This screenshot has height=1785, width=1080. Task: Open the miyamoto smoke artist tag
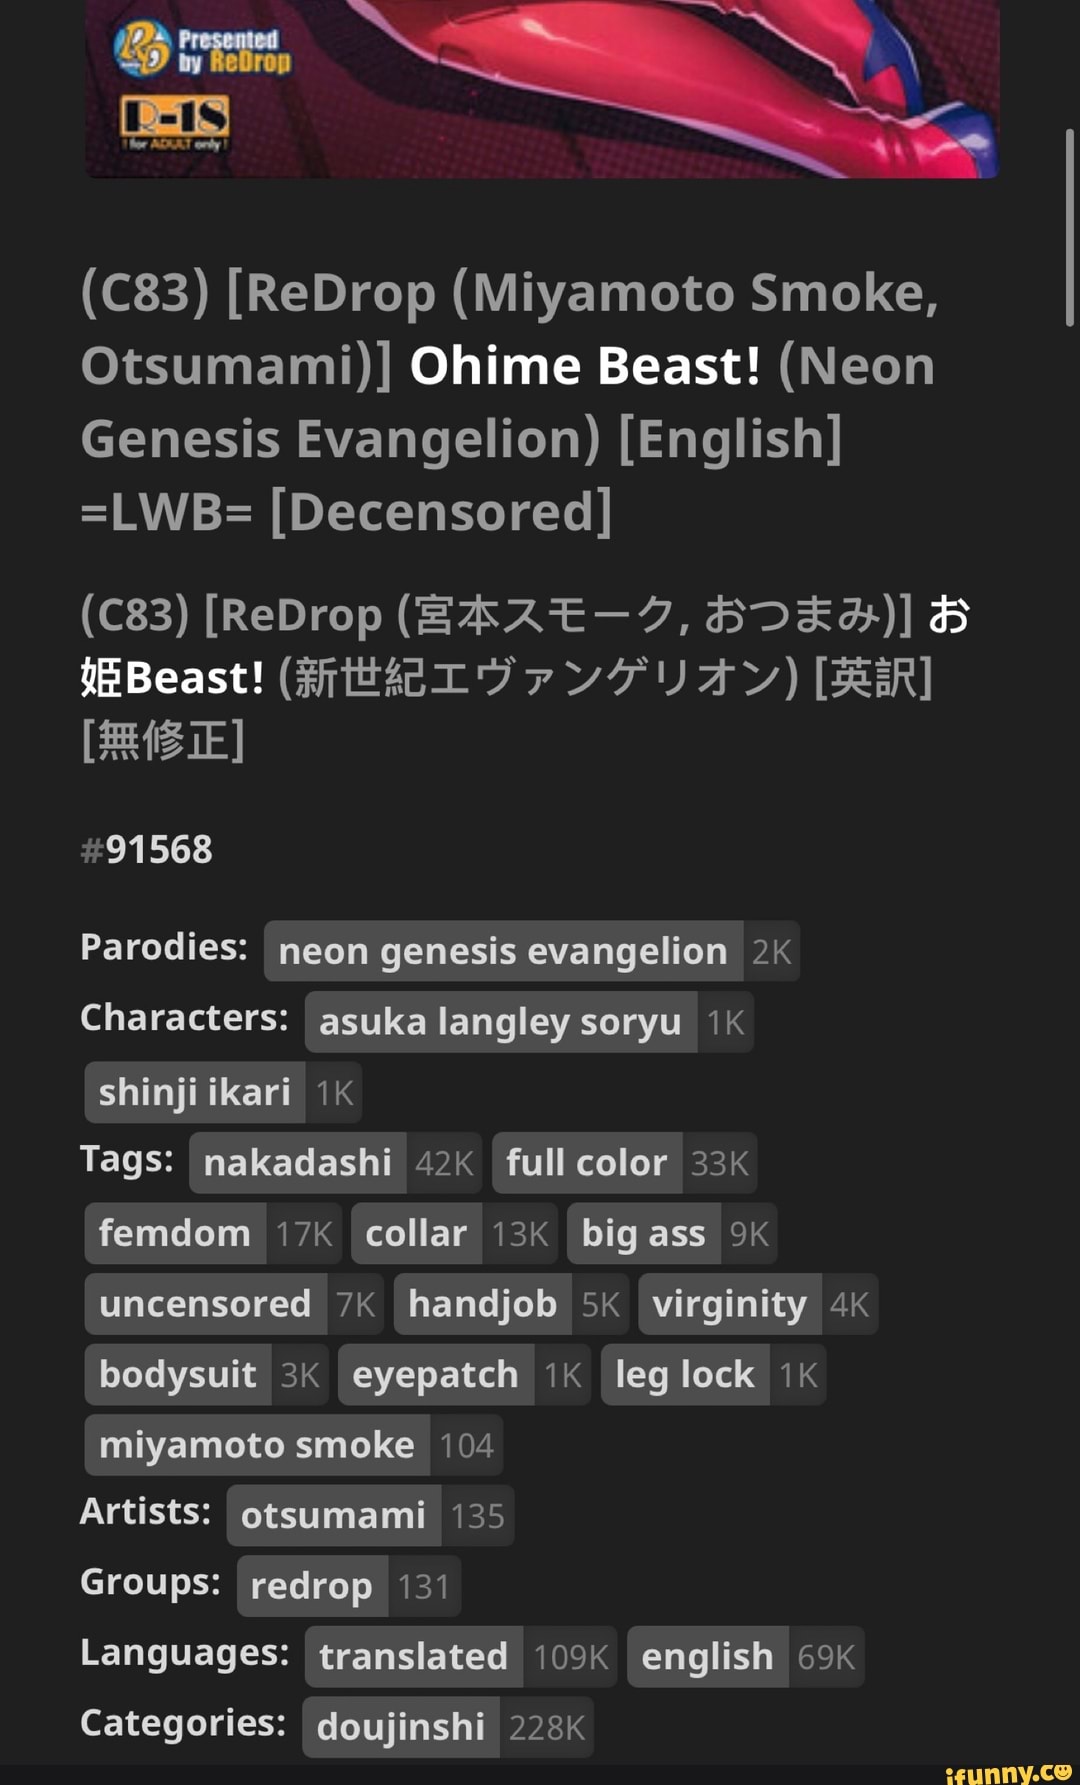pos(256,1444)
